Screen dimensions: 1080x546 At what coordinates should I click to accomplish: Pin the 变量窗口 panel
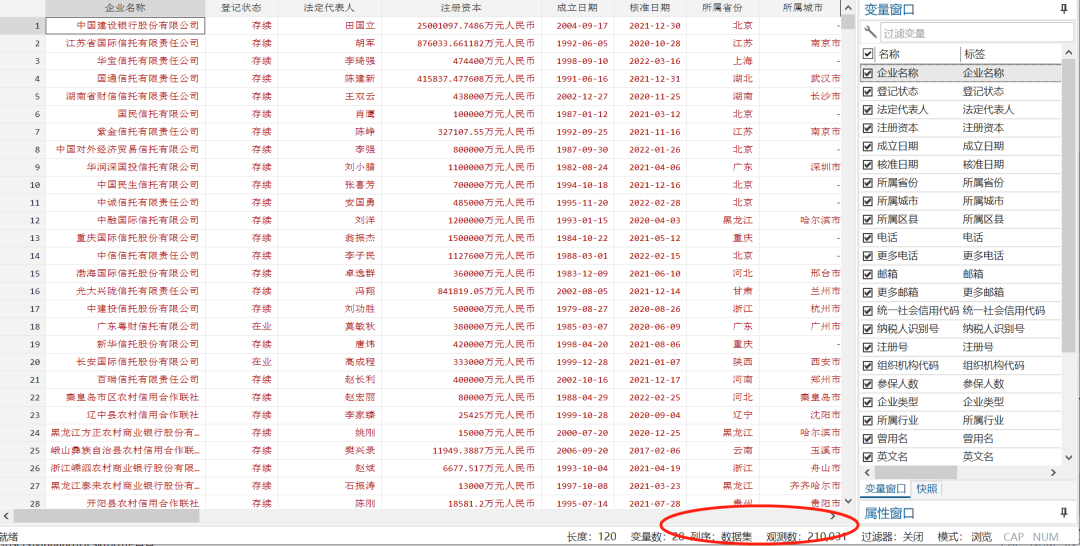coord(1065,9)
